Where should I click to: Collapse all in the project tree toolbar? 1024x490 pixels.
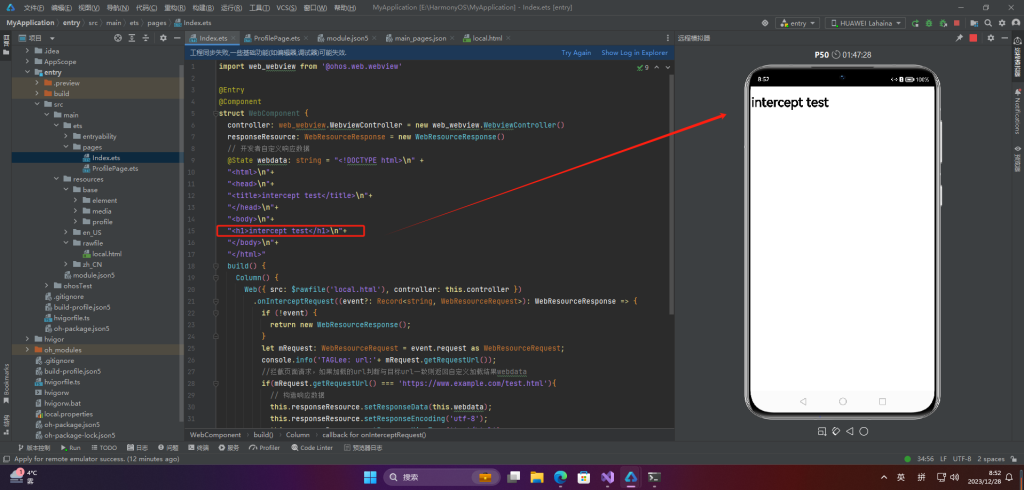(x=148, y=38)
